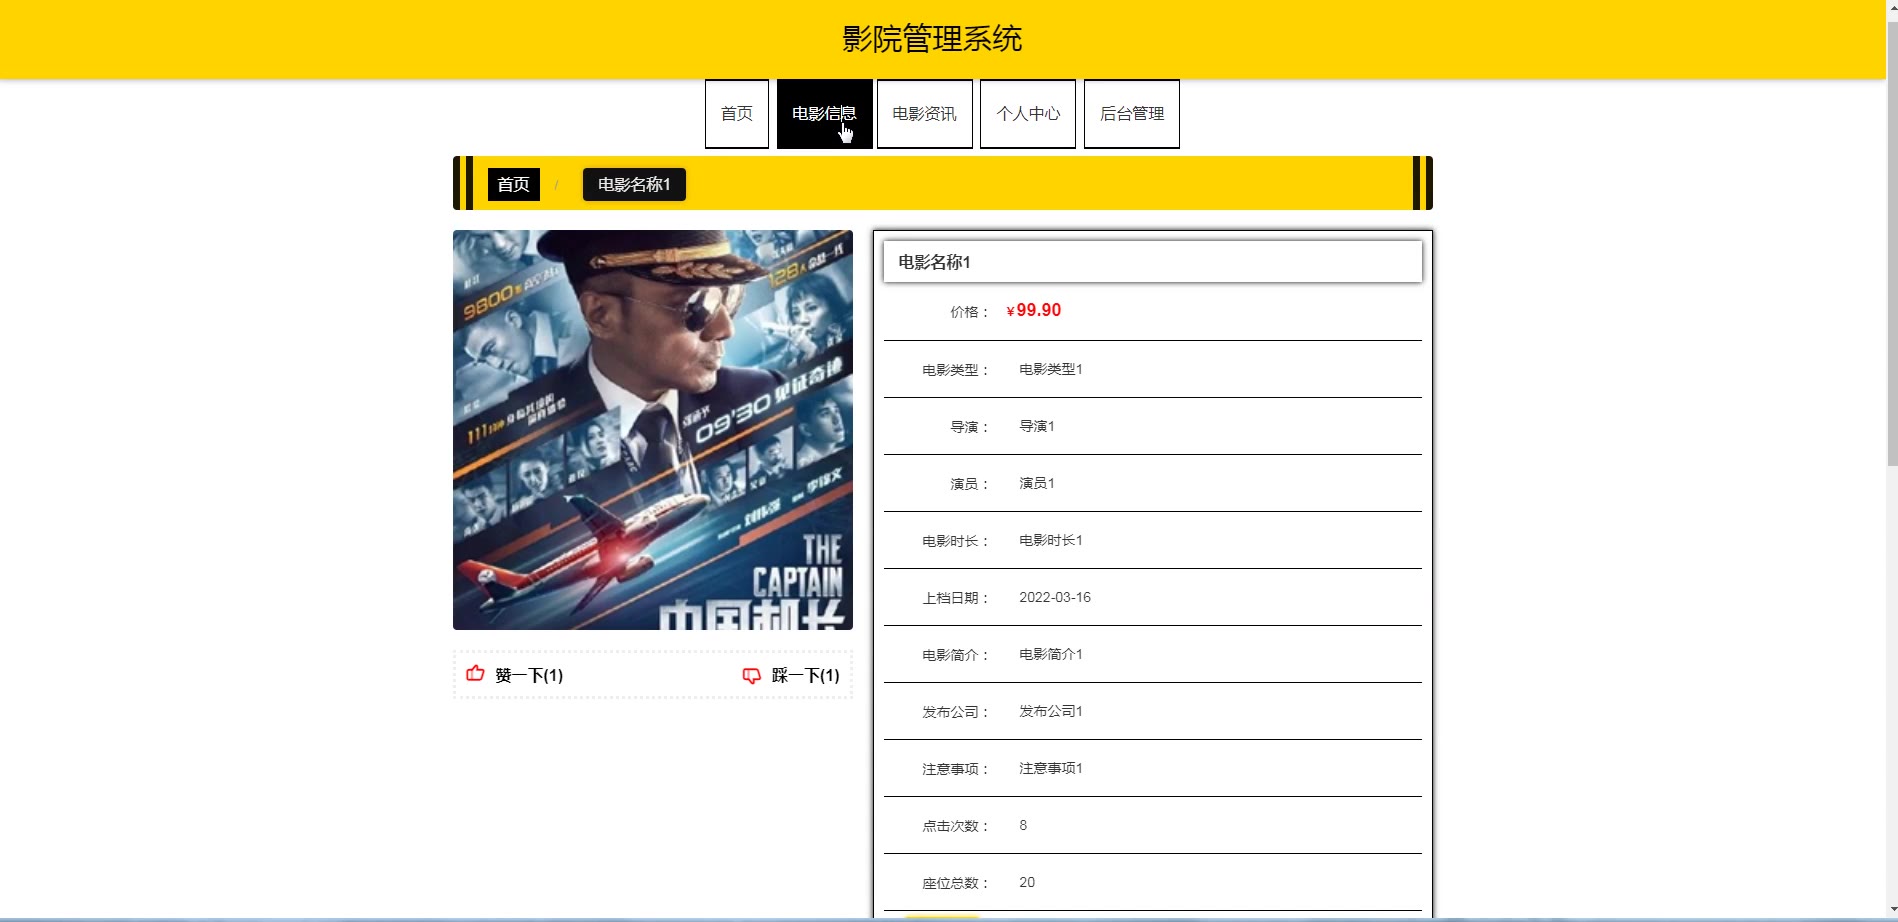This screenshot has width=1898, height=922.
Task: Click the 踩一下(1) dislike label
Action: pos(806,676)
